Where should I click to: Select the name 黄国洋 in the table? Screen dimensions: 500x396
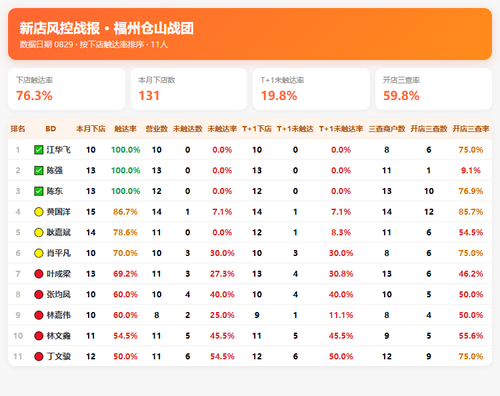point(58,212)
